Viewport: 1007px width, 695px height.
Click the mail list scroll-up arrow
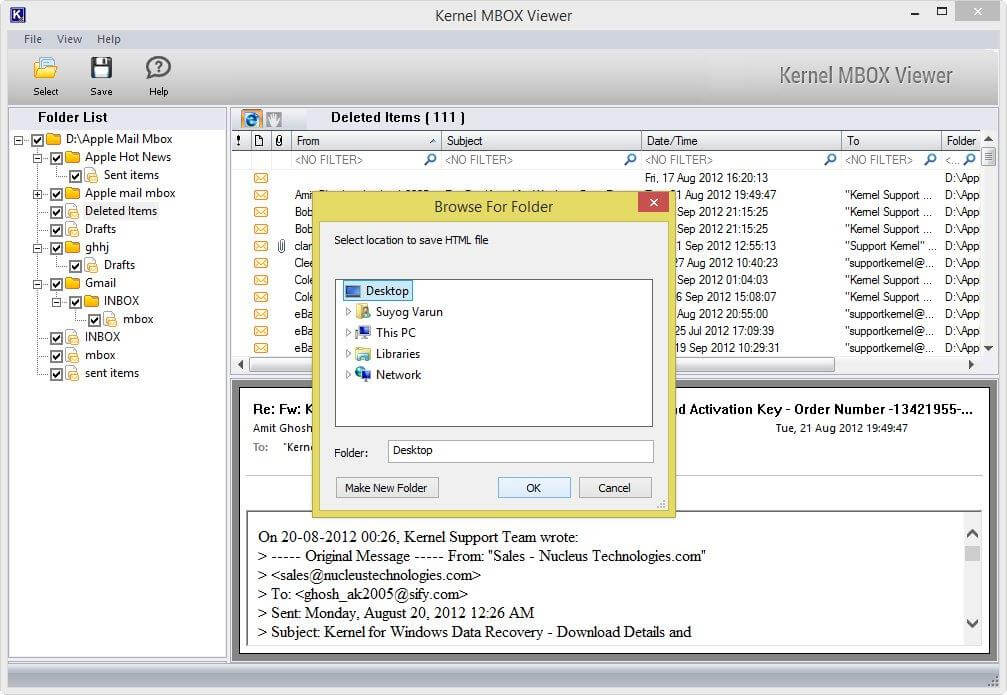click(x=988, y=139)
